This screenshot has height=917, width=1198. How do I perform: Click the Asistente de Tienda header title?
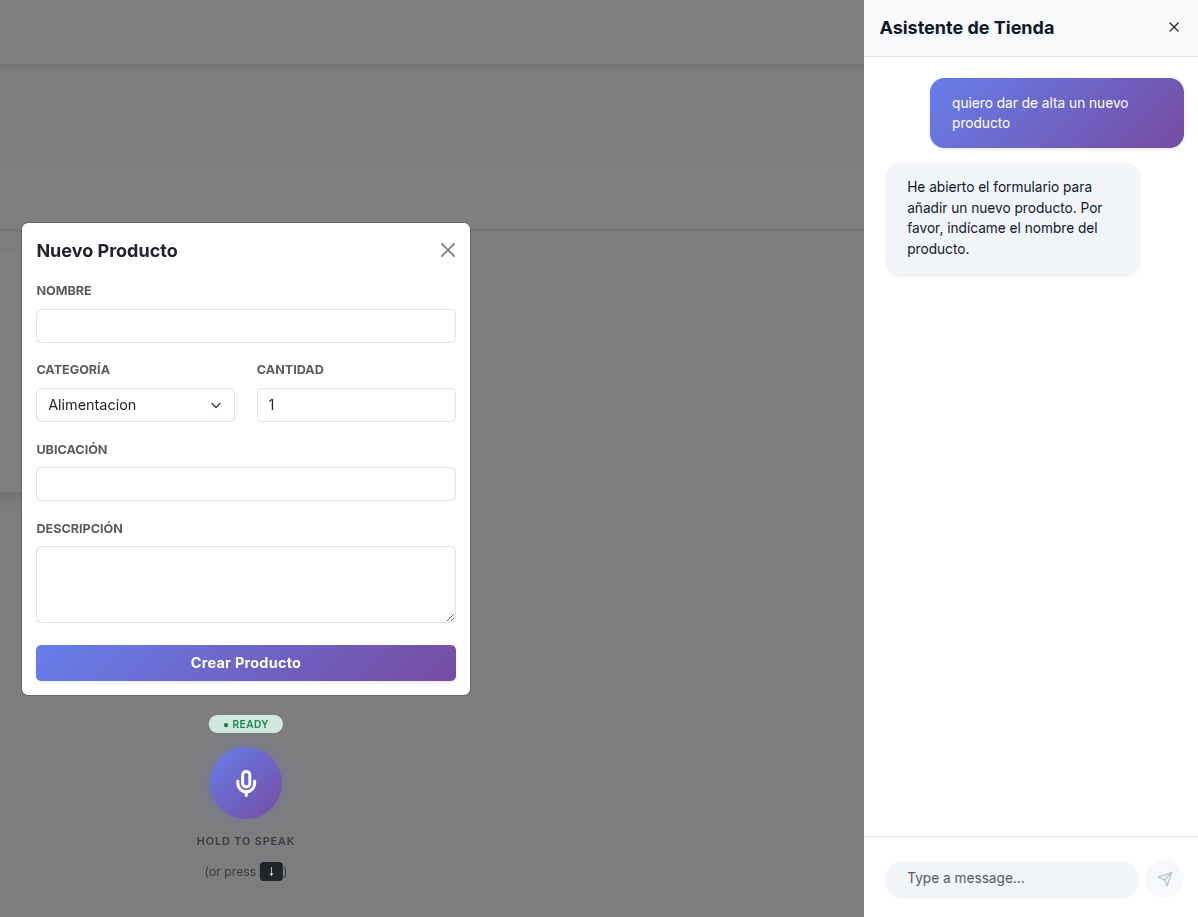966,27
